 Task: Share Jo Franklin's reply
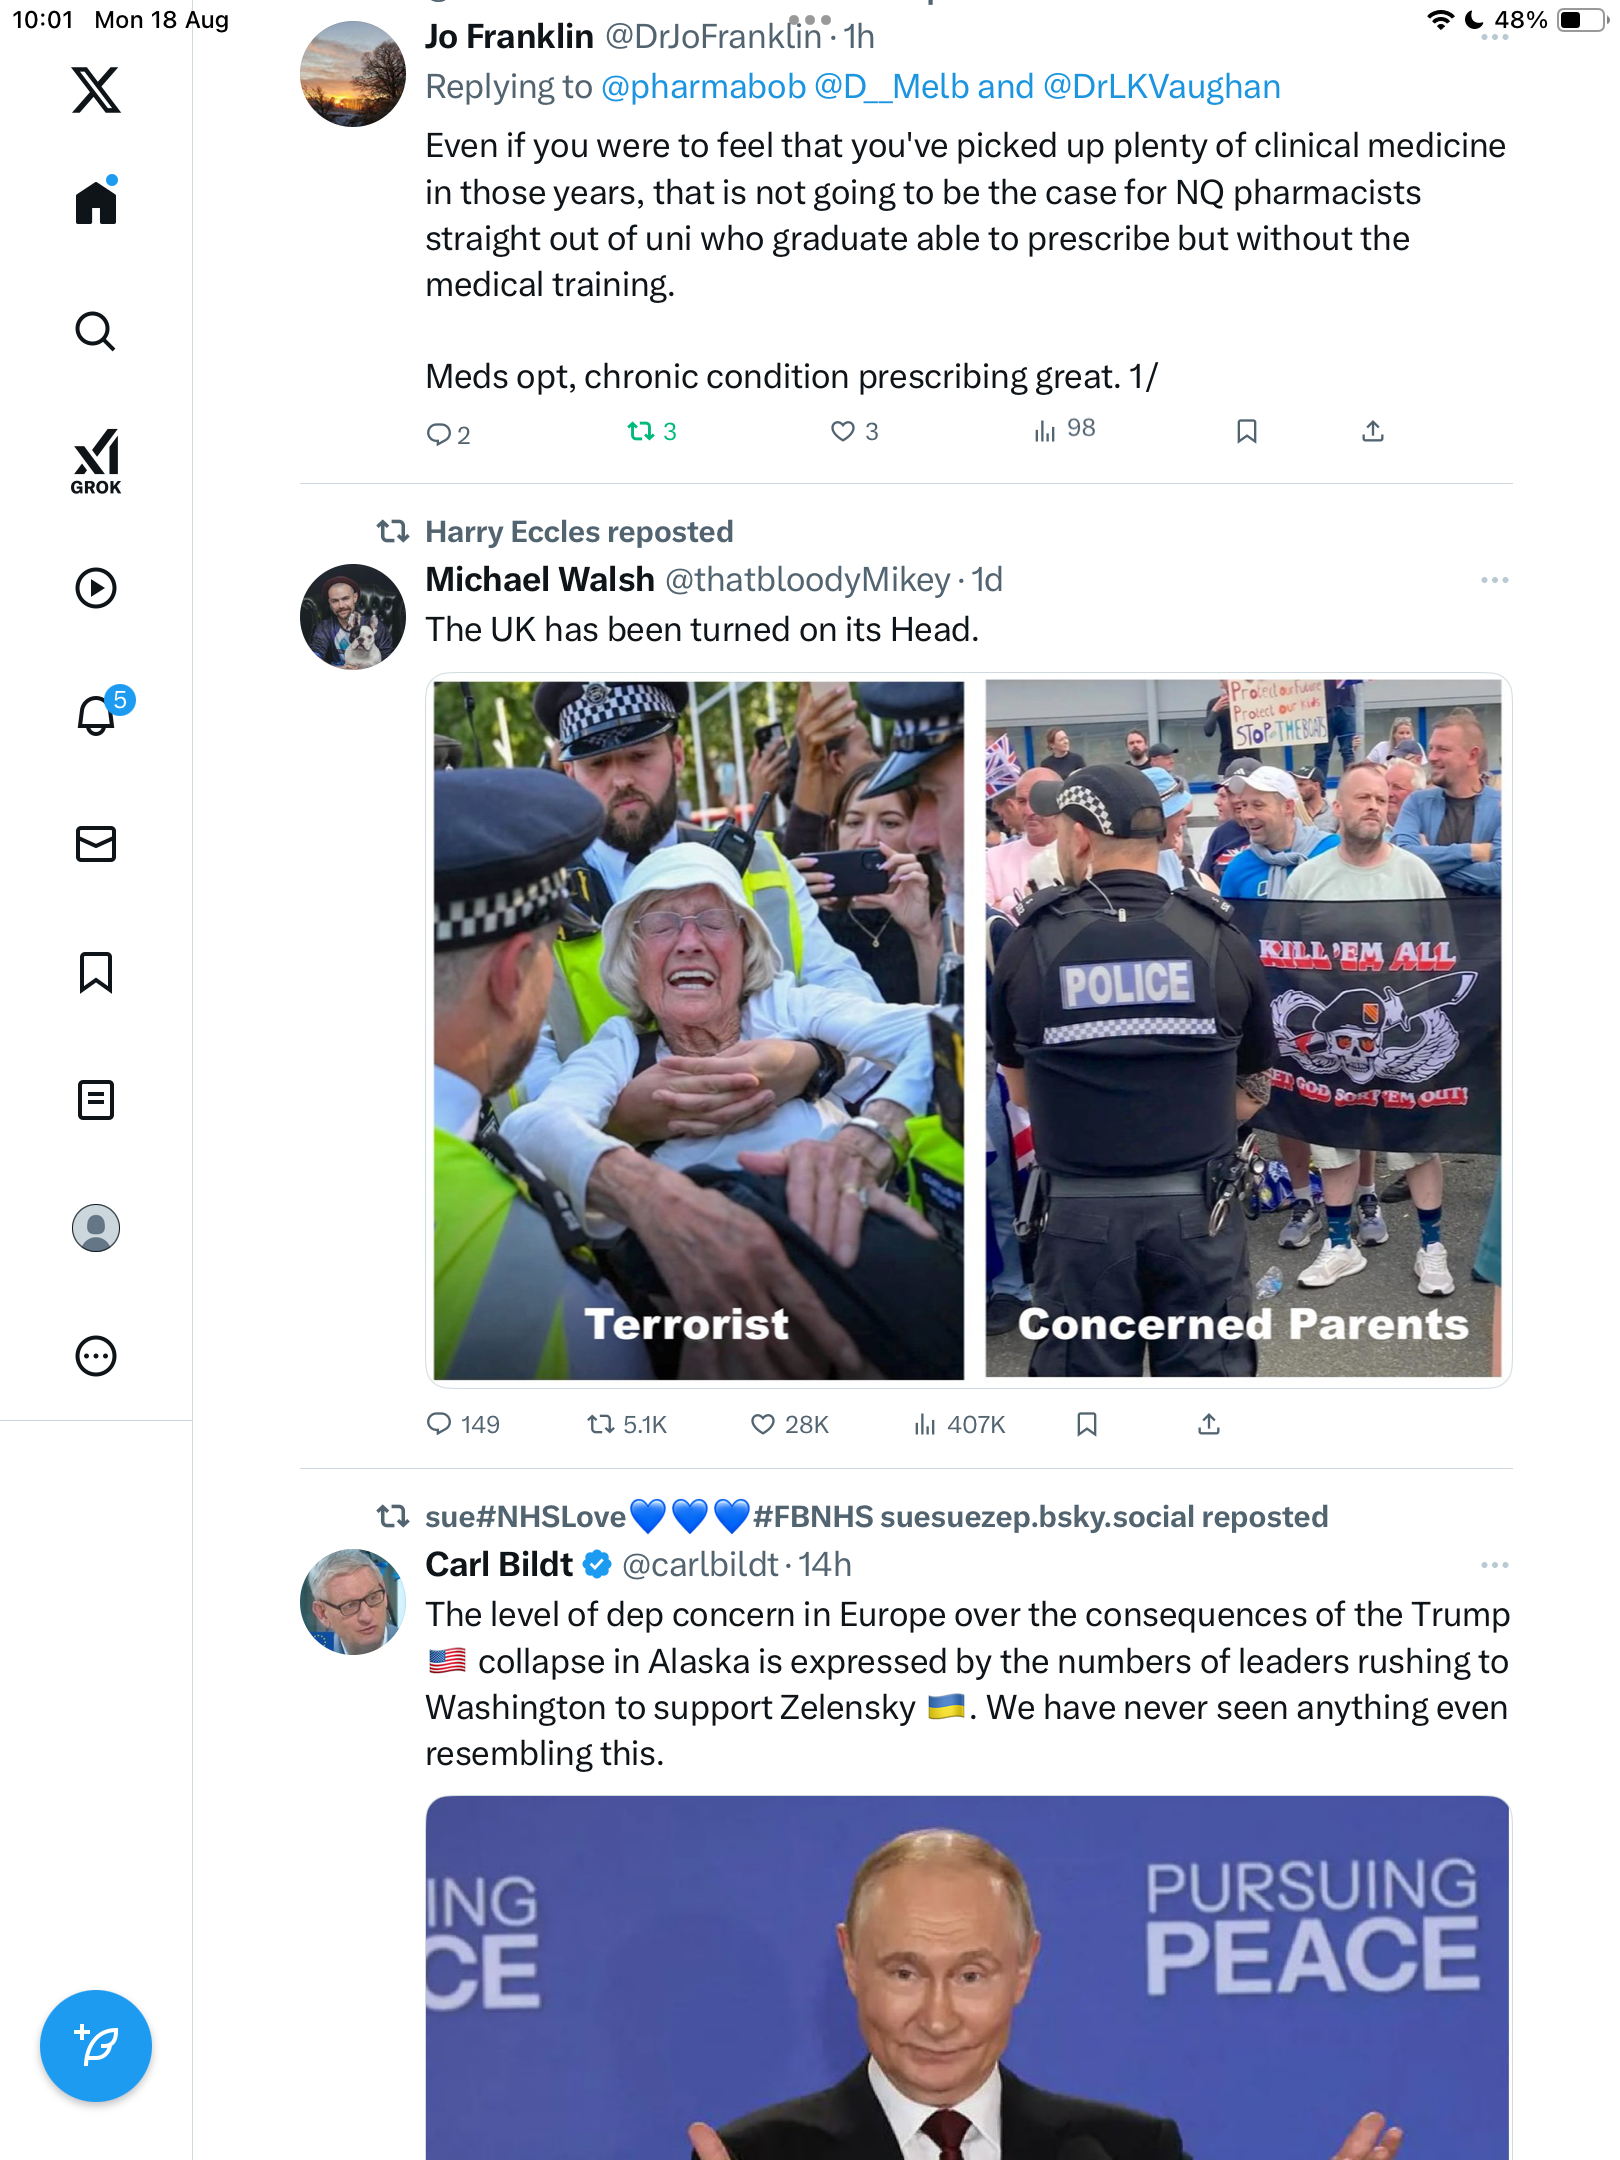(x=1373, y=431)
